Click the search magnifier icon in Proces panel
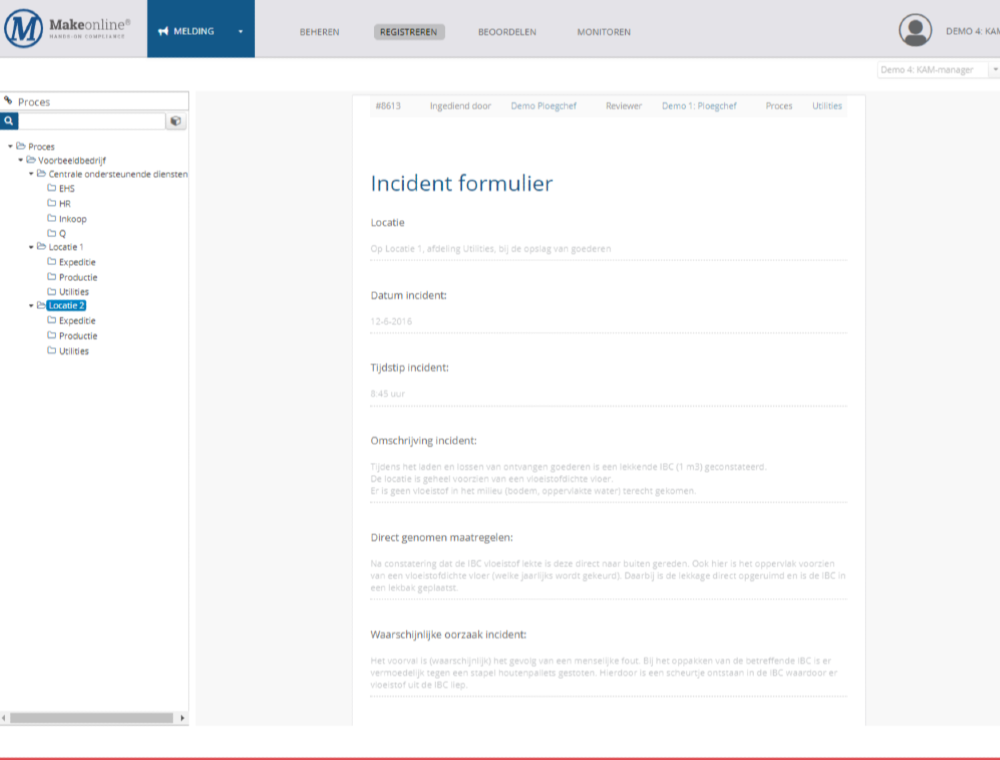This screenshot has height=760, width=1000. 9,121
